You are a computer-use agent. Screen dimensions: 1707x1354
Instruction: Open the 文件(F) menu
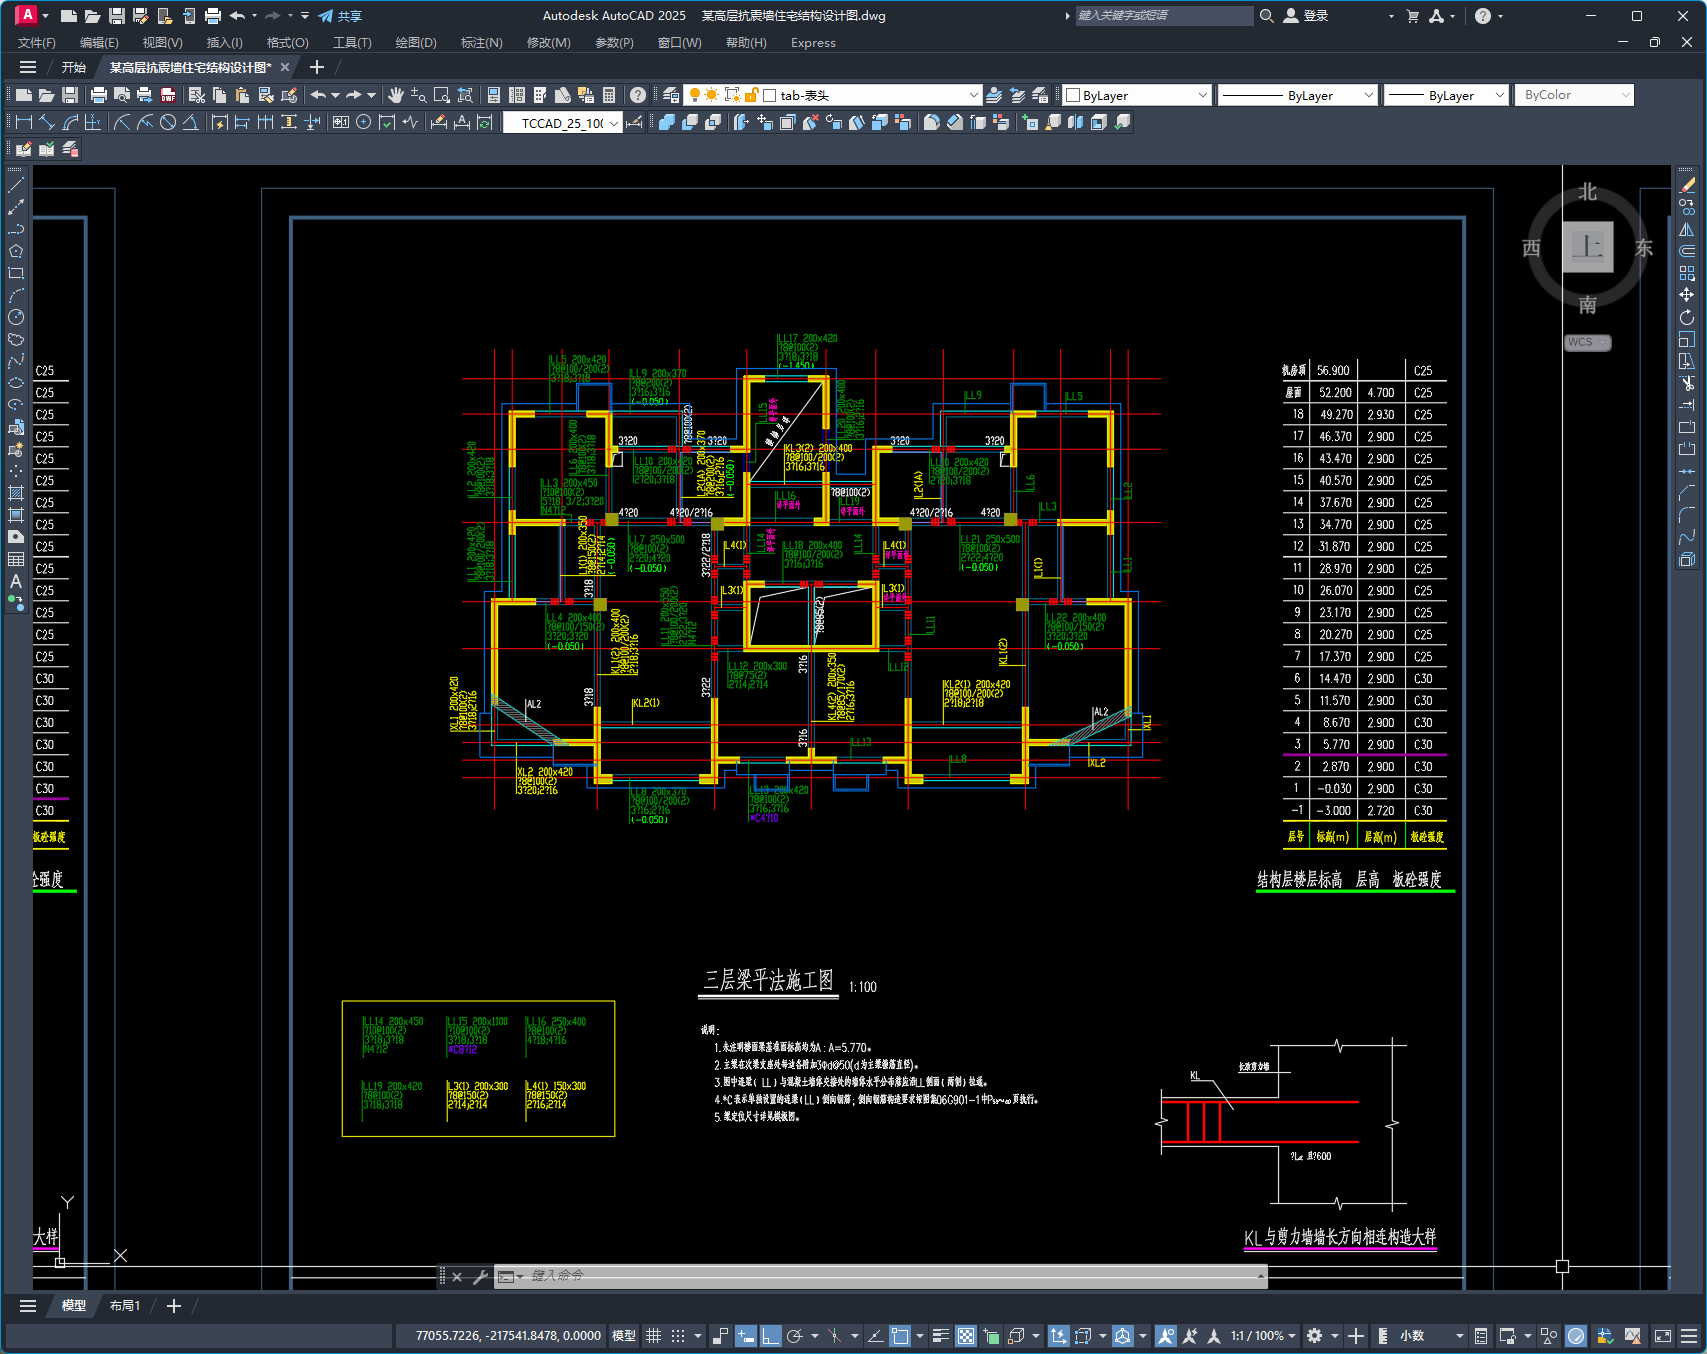coord(37,43)
